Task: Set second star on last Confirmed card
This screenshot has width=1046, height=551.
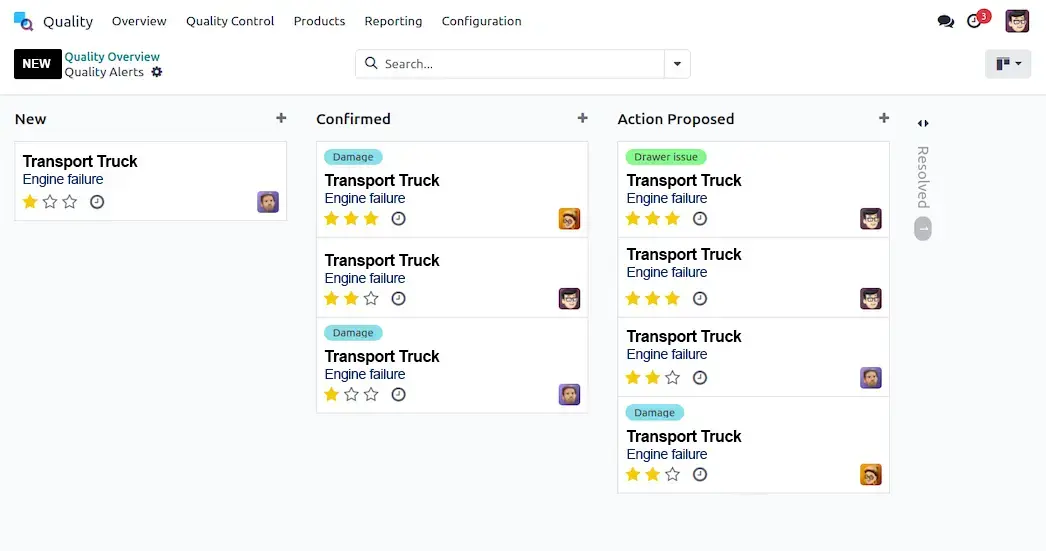Action: tap(351, 395)
